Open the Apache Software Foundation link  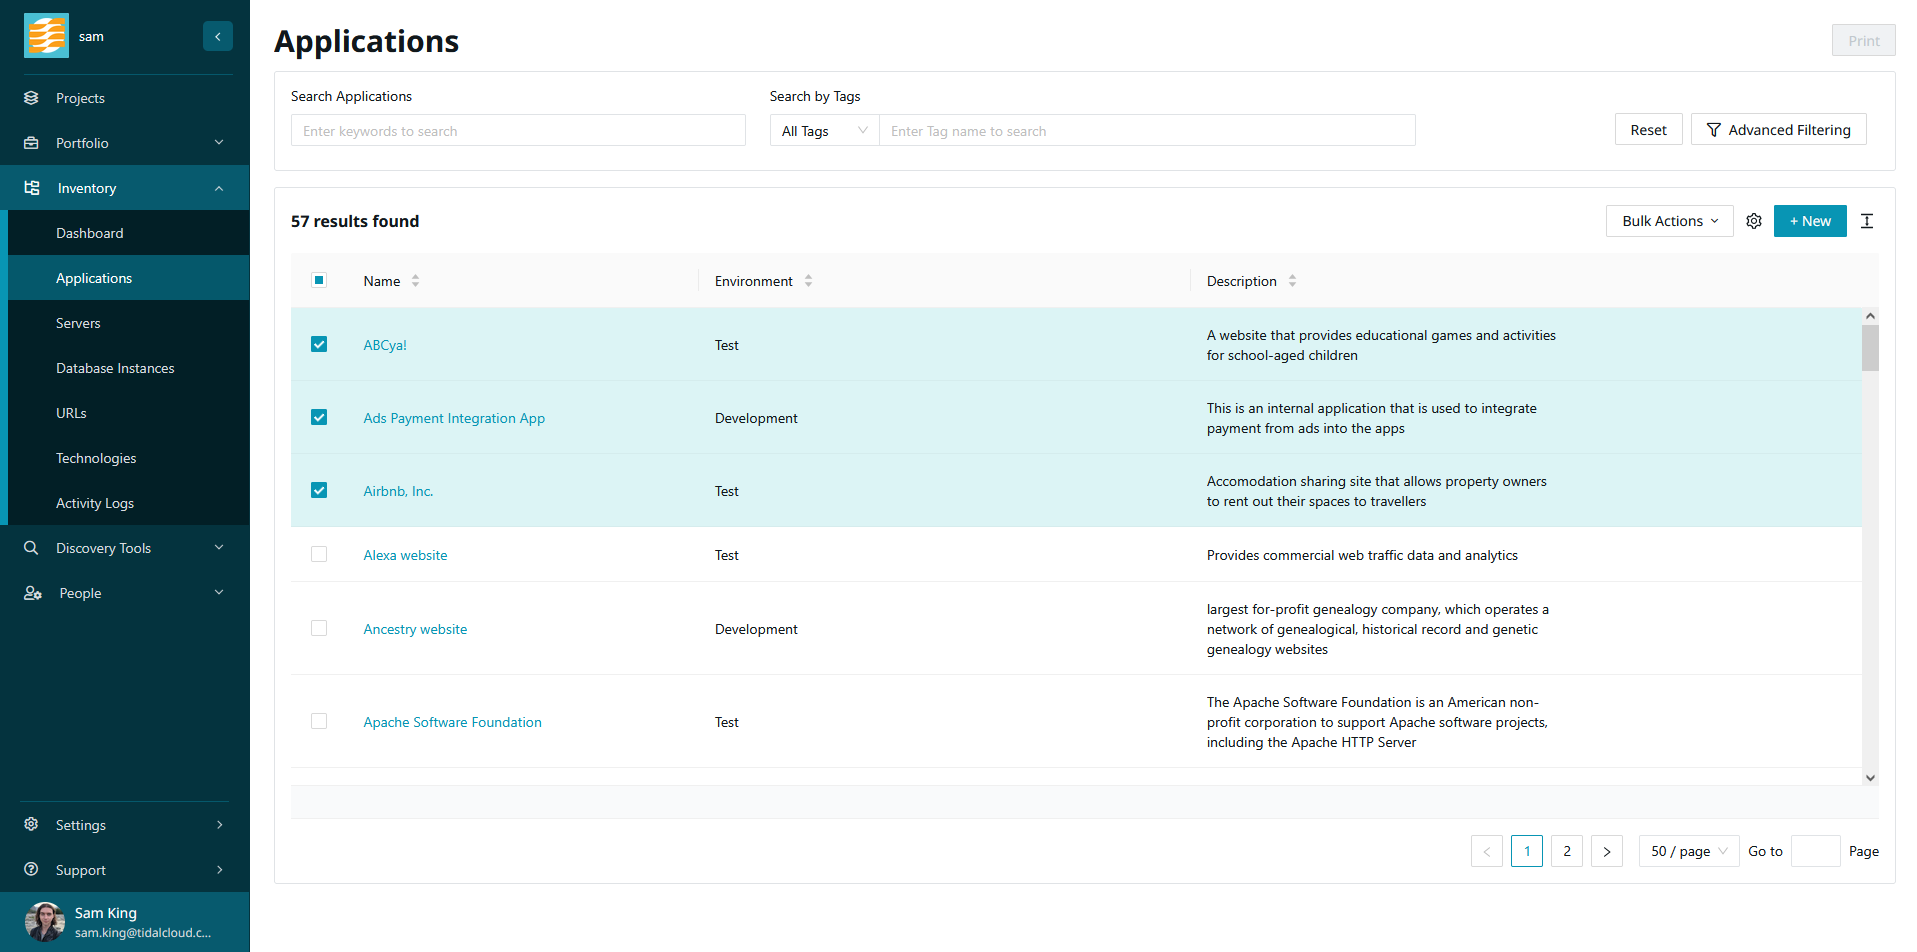coord(452,722)
